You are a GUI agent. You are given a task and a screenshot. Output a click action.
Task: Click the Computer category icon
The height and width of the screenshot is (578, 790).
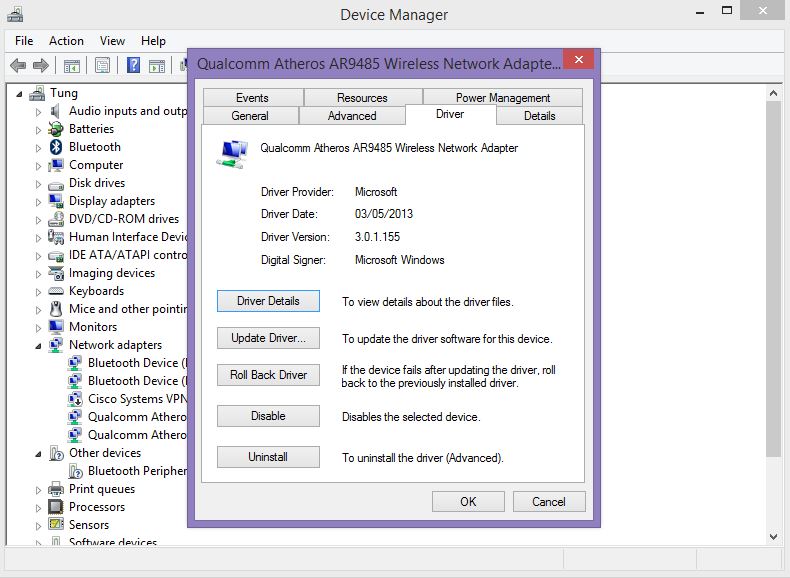(x=55, y=165)
